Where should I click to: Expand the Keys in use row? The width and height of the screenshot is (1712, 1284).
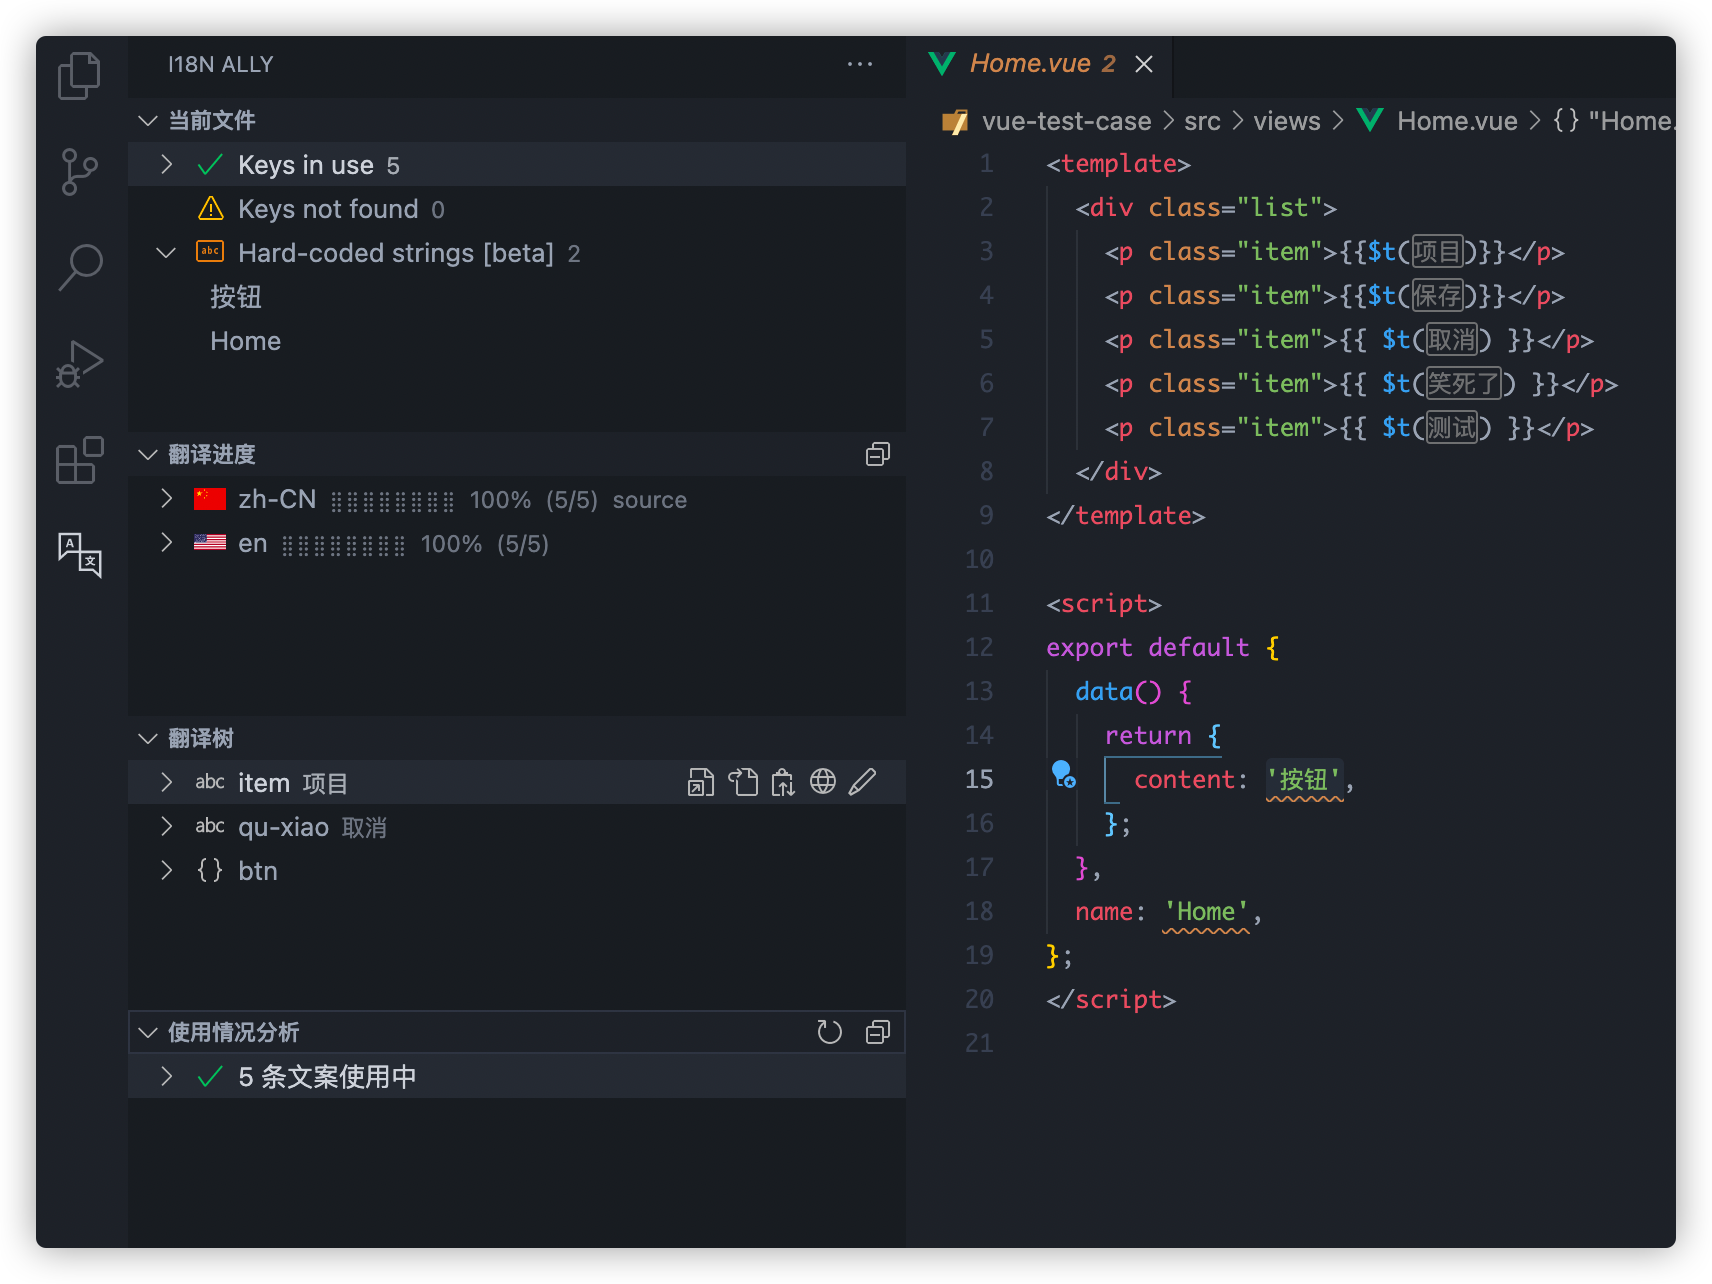coord(167,164)
